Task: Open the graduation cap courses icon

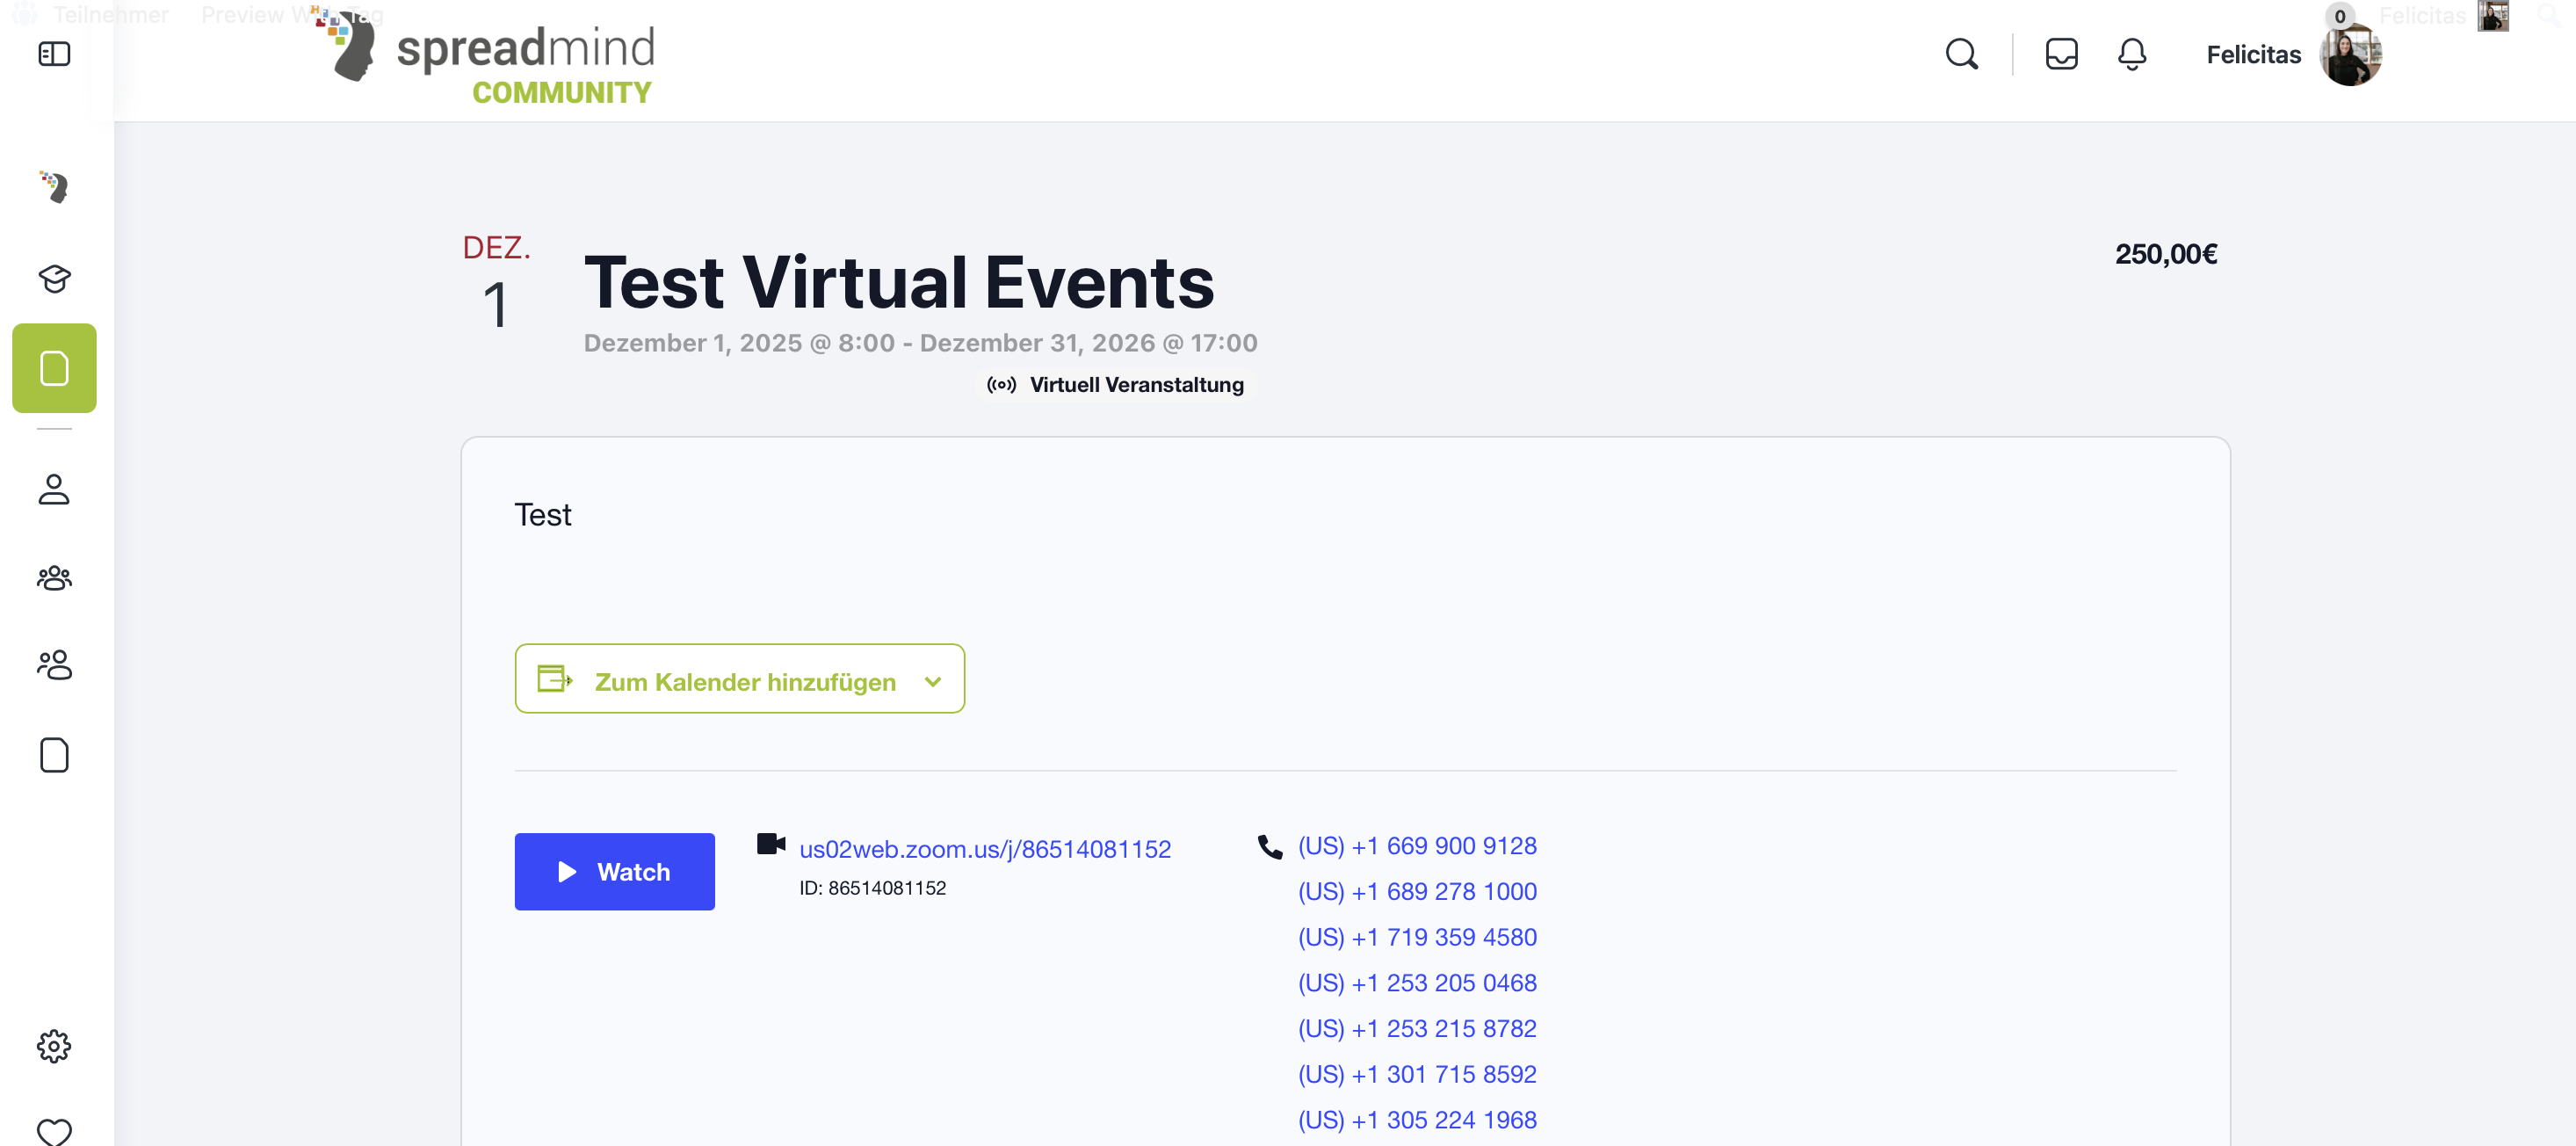Action: [54, 279]
